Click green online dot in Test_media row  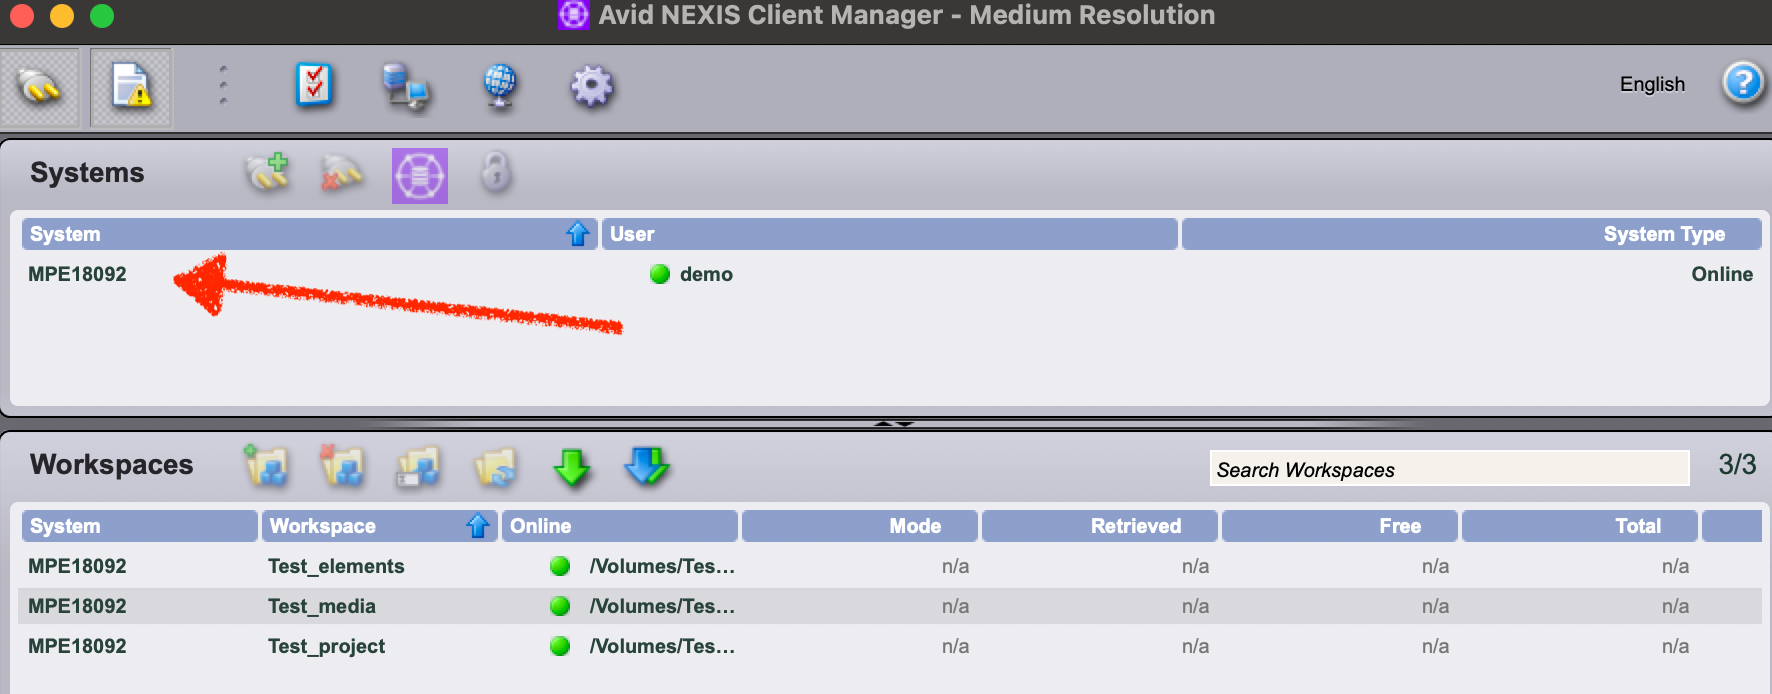coord(560,606)
